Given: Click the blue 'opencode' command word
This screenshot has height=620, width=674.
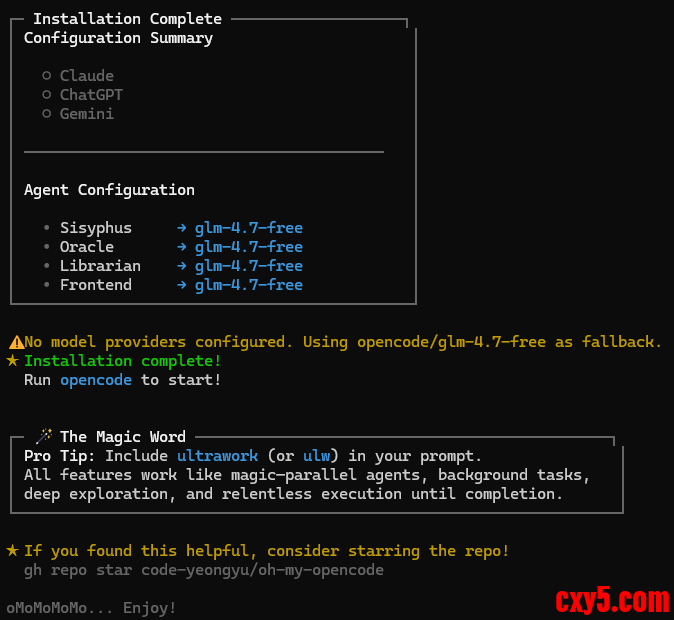Looking at the screenshot, I should tap(96, 380).
